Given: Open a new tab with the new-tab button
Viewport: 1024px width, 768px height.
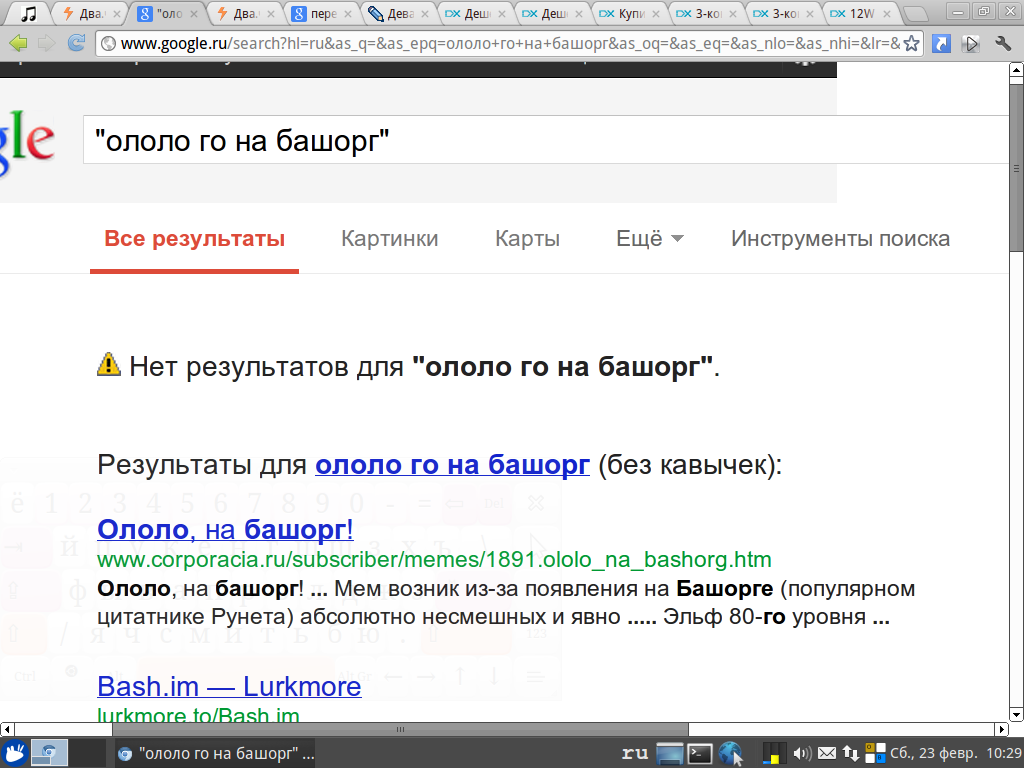Looking at the screenshot, I should 917,14.
